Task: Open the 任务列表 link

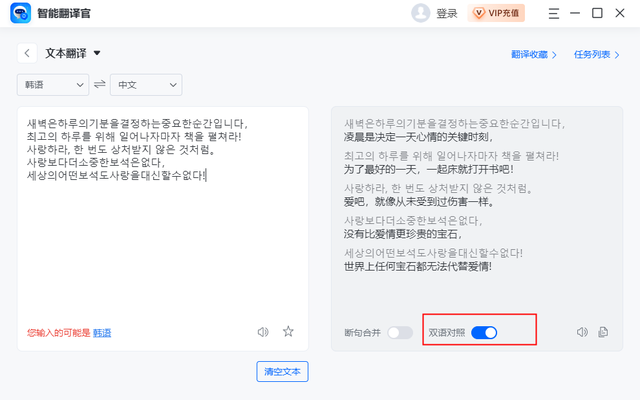Action: (596, 55)
